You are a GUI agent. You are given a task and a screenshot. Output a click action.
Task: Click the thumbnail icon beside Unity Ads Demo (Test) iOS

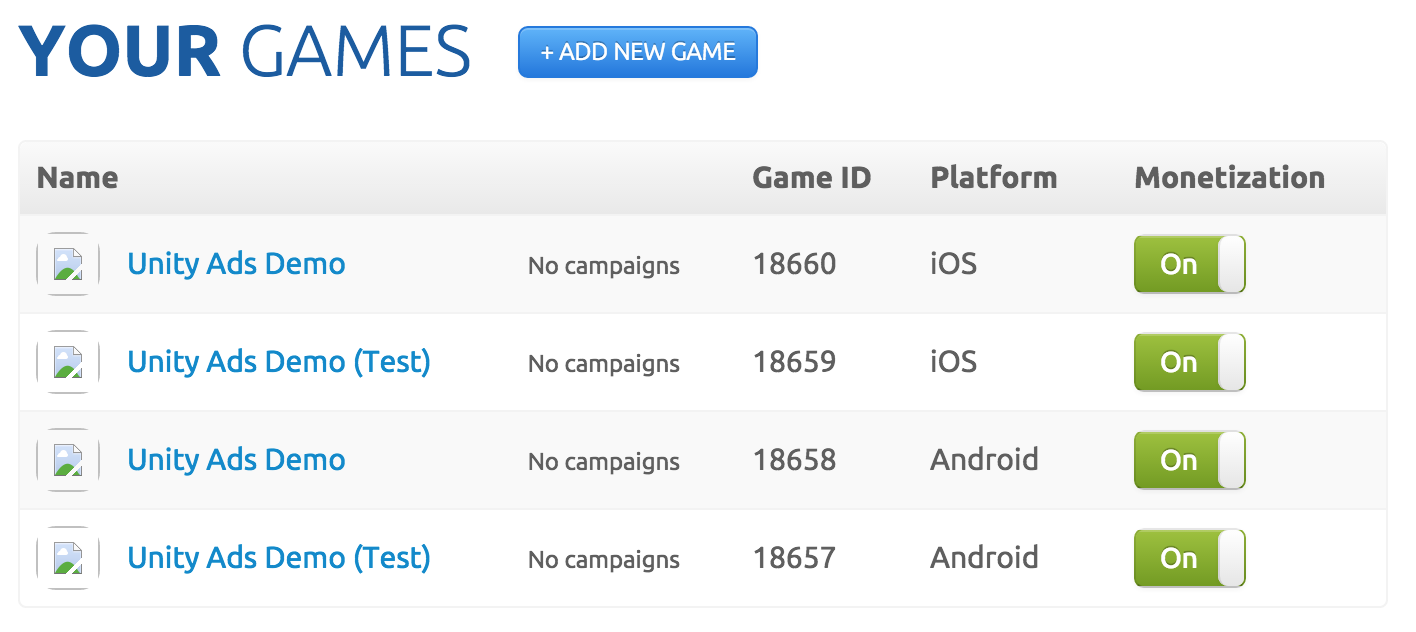coord(68,362)
